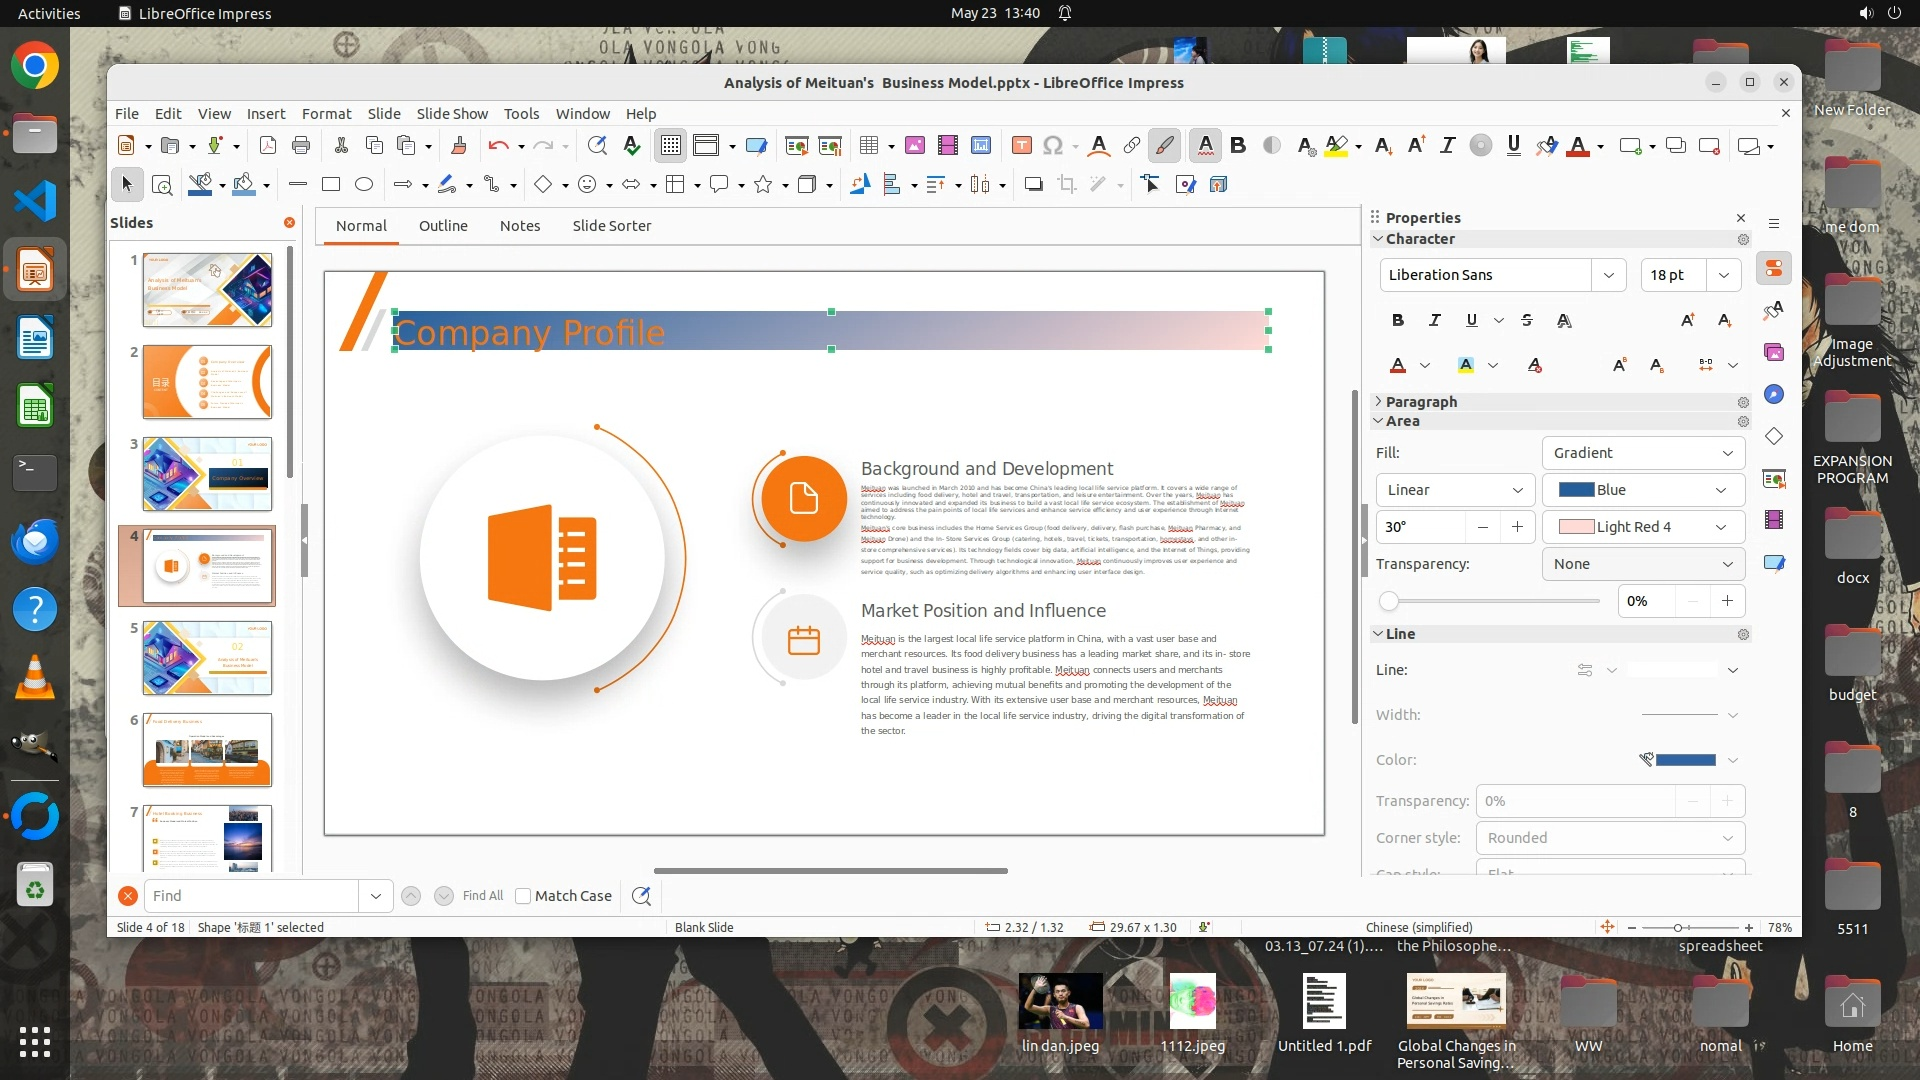
Task: Click the Find All button
Action: 483,896
